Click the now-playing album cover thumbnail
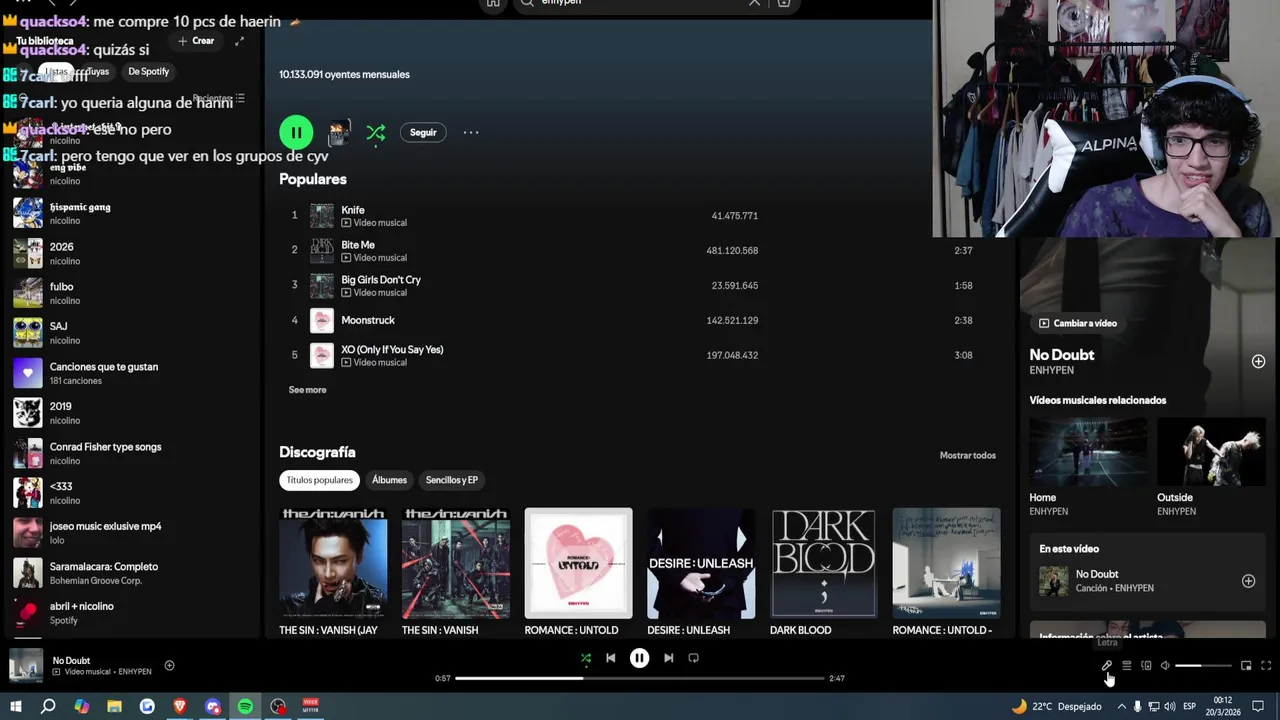Screen dimensions: 1280x720 pos(26,665)
